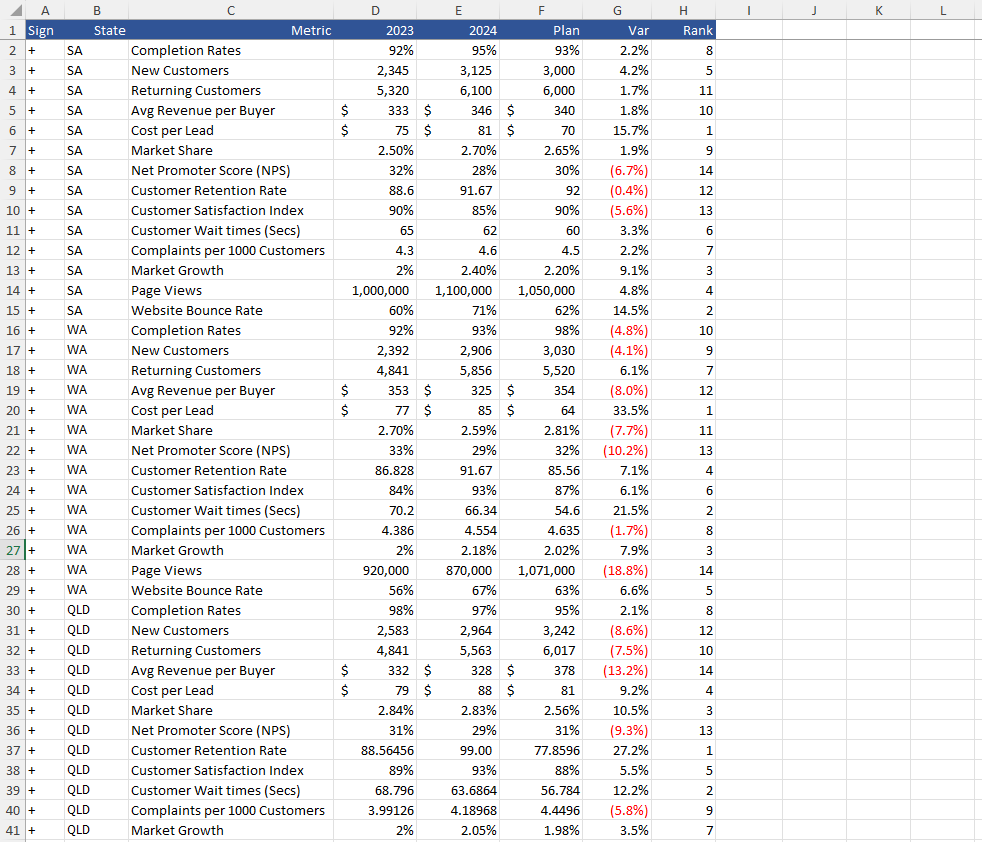This screenshot has height=842, width=982.
Task: Select QLD Customer Retention Rate 2023 value 88.56456
Action: tap(375, 750)
